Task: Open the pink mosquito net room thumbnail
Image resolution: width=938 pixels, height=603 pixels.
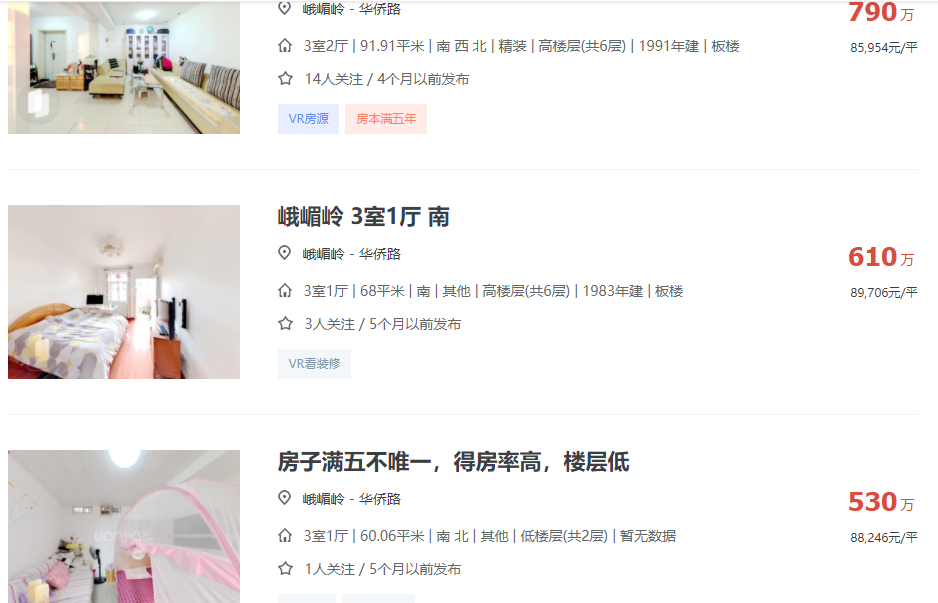Action: tap(124, 526)
